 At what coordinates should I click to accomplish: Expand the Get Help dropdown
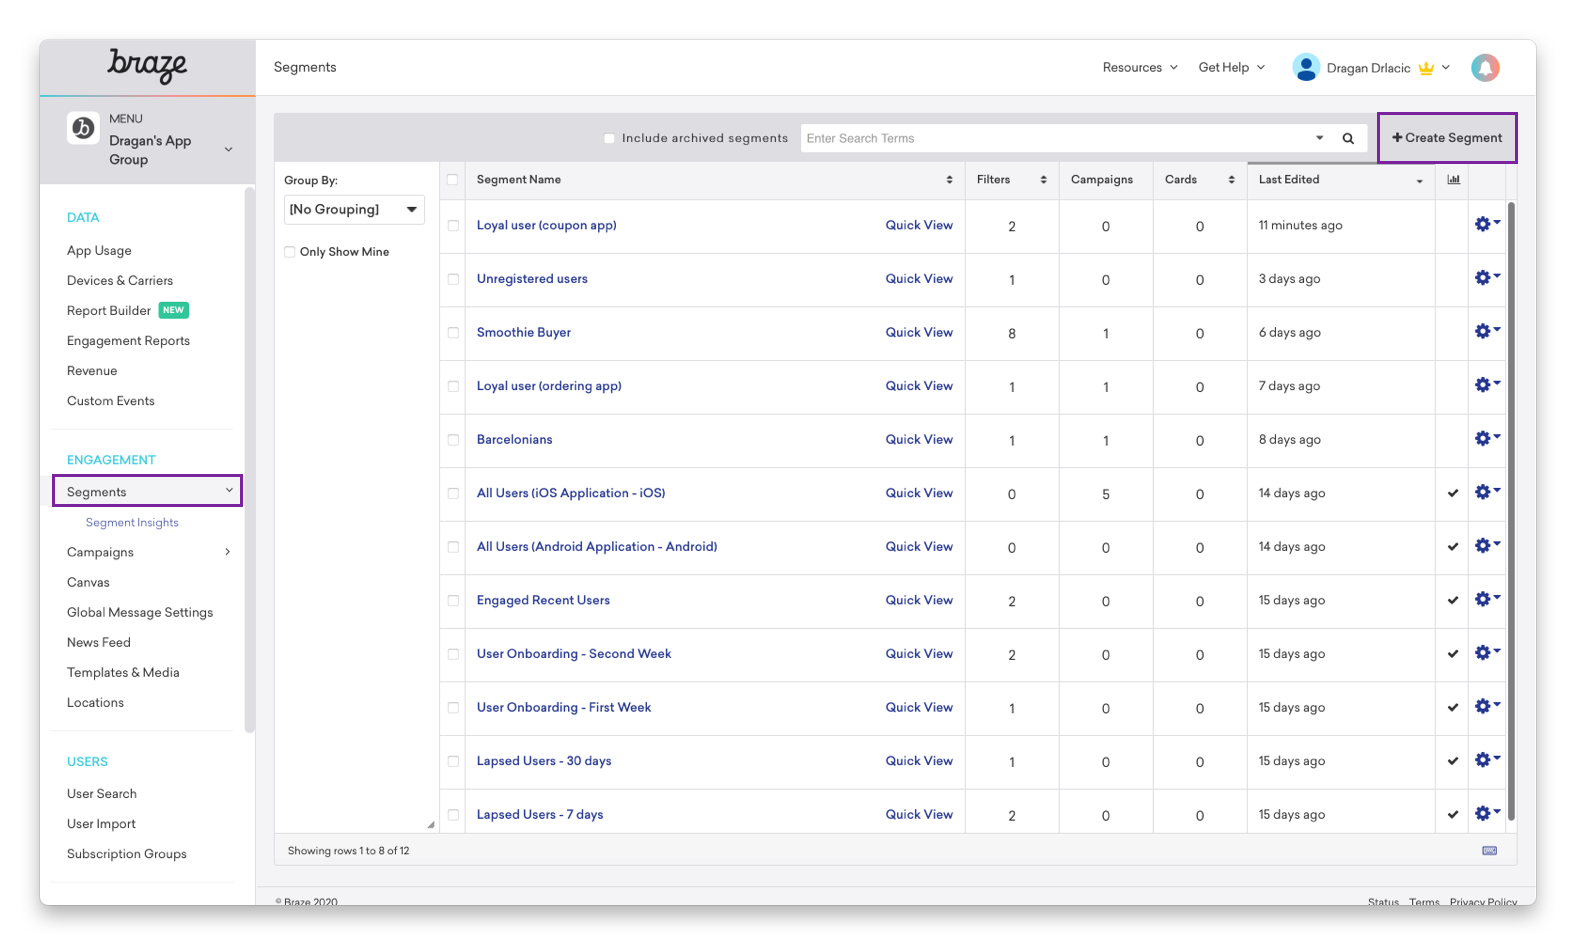click(1232, 67)
